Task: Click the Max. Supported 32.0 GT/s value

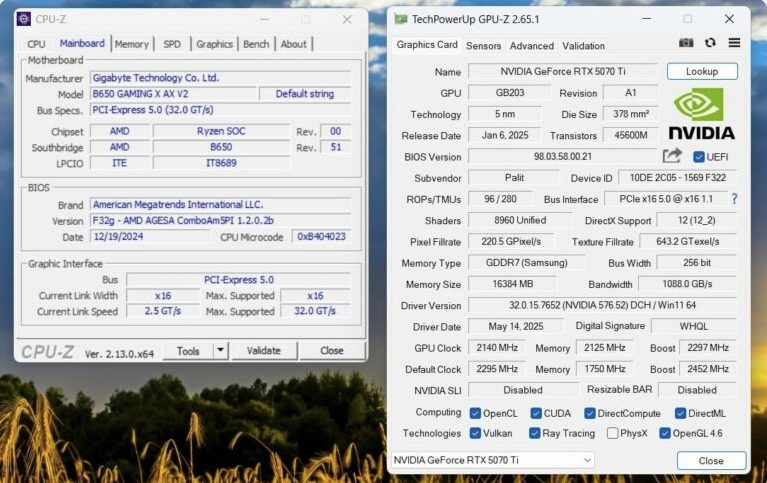Action: click(315, 311)
